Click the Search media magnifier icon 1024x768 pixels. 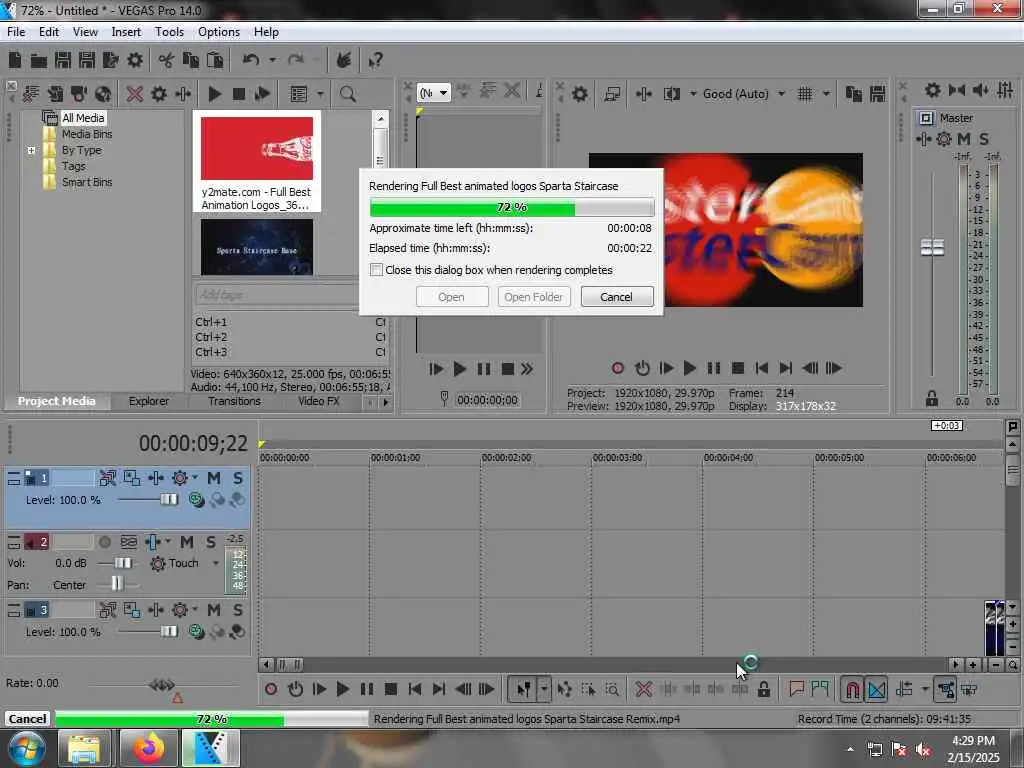click(347, 94)
